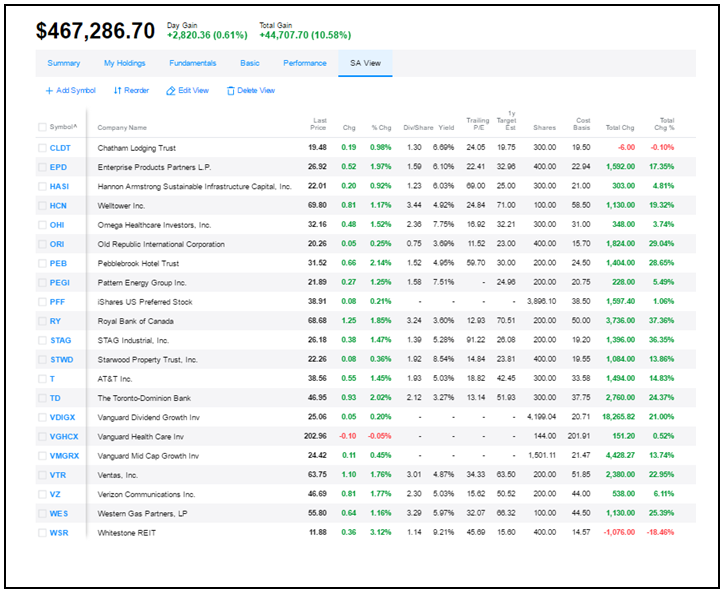
Task: Click the Edit View link
Action: tap(194, 91)
